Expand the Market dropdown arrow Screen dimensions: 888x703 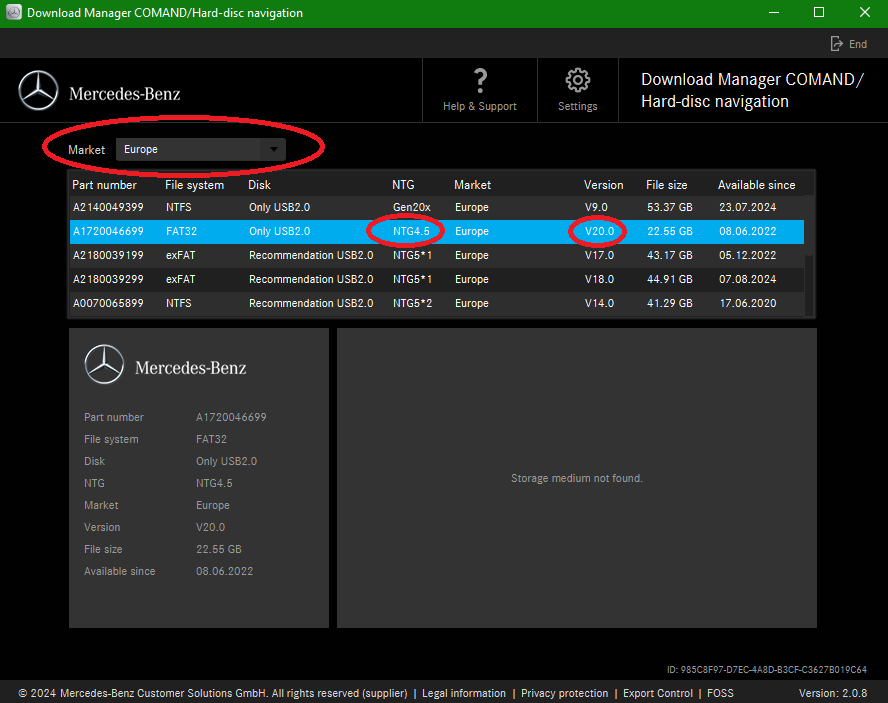click(x=273, y=150)
